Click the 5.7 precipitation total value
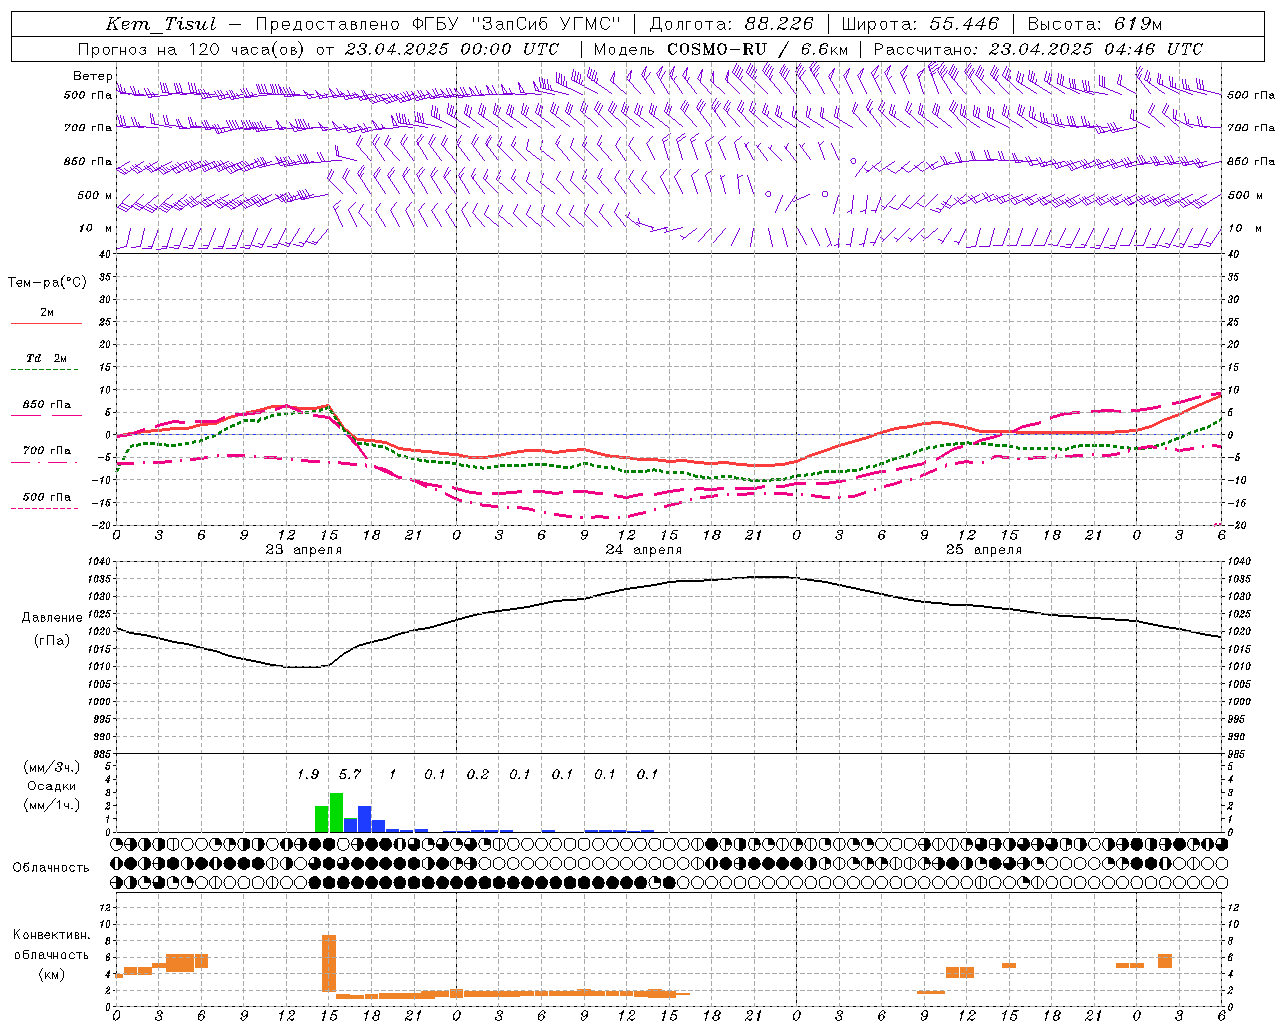Image resolution: width=1280 pixels, height=1024 pixels. tap(350, 774)
